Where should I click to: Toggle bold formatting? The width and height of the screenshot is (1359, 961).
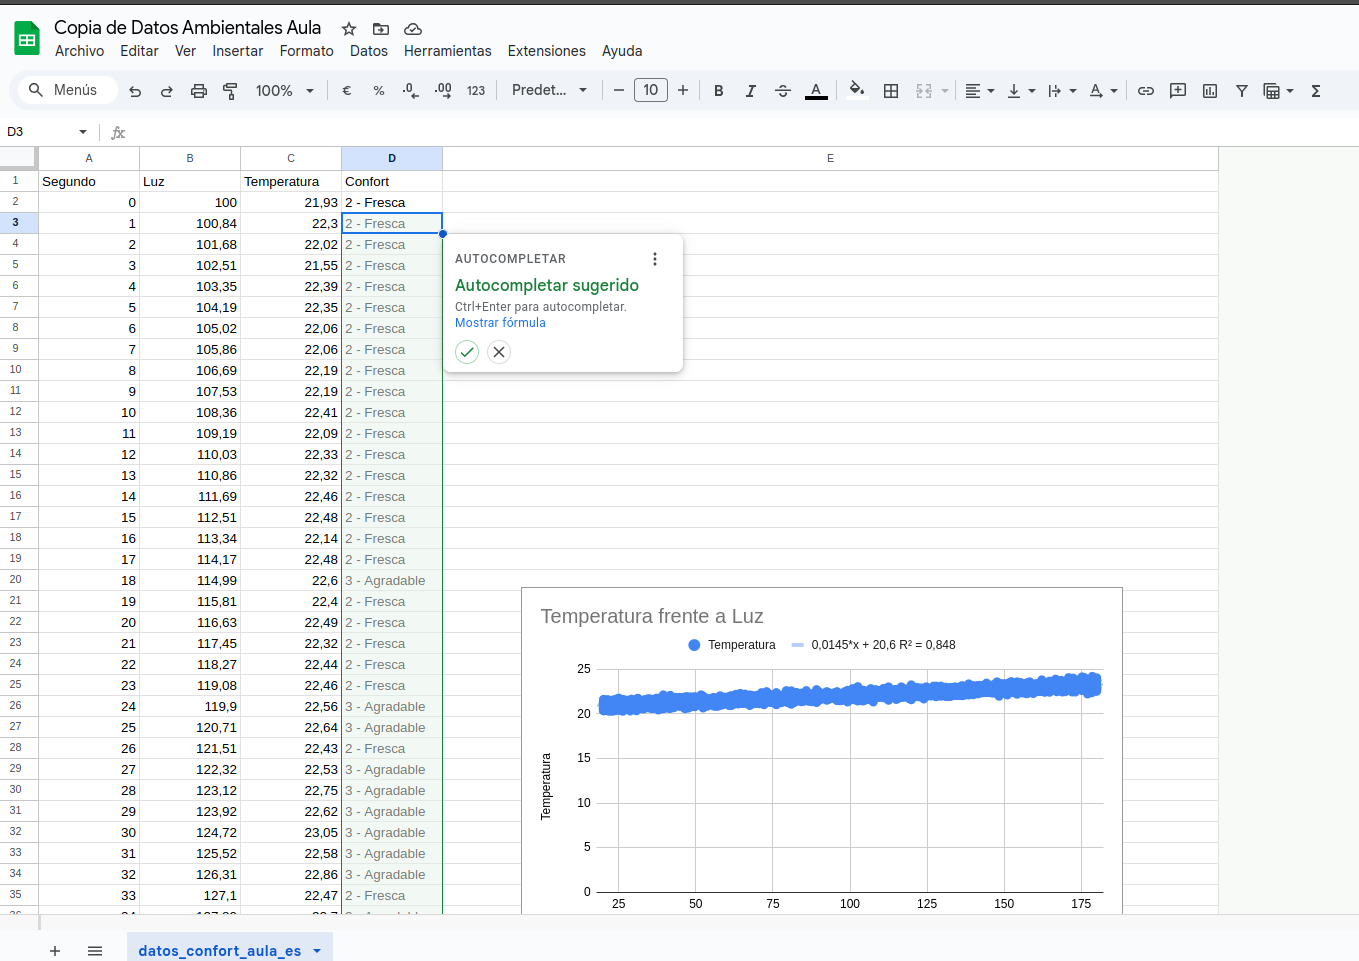point(718,91)
